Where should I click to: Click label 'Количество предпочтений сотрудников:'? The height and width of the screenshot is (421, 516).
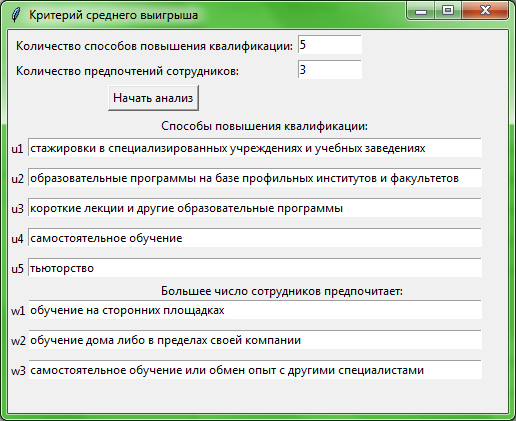click(x=127, y=71)
